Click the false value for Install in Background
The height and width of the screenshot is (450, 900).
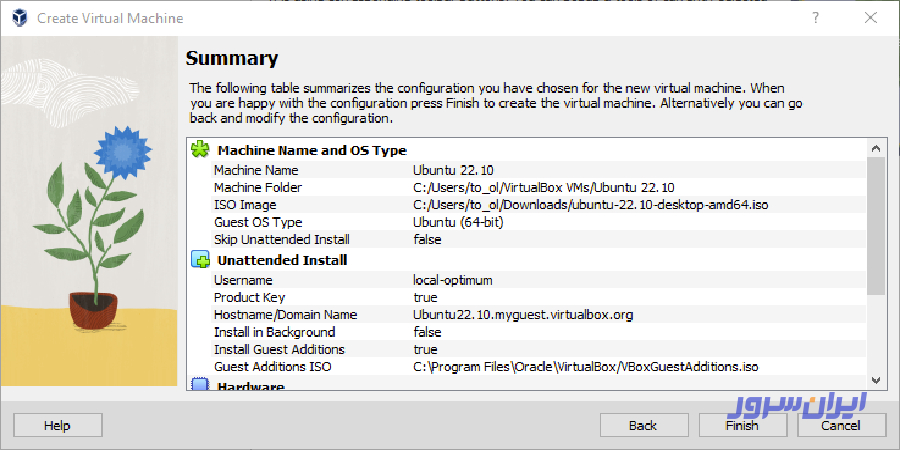427,332
